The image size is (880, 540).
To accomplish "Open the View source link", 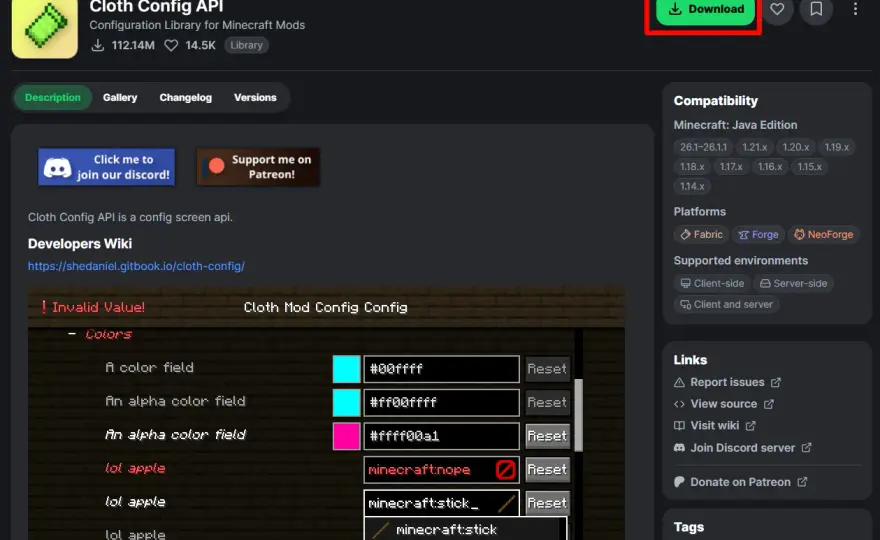I will 723,404.
